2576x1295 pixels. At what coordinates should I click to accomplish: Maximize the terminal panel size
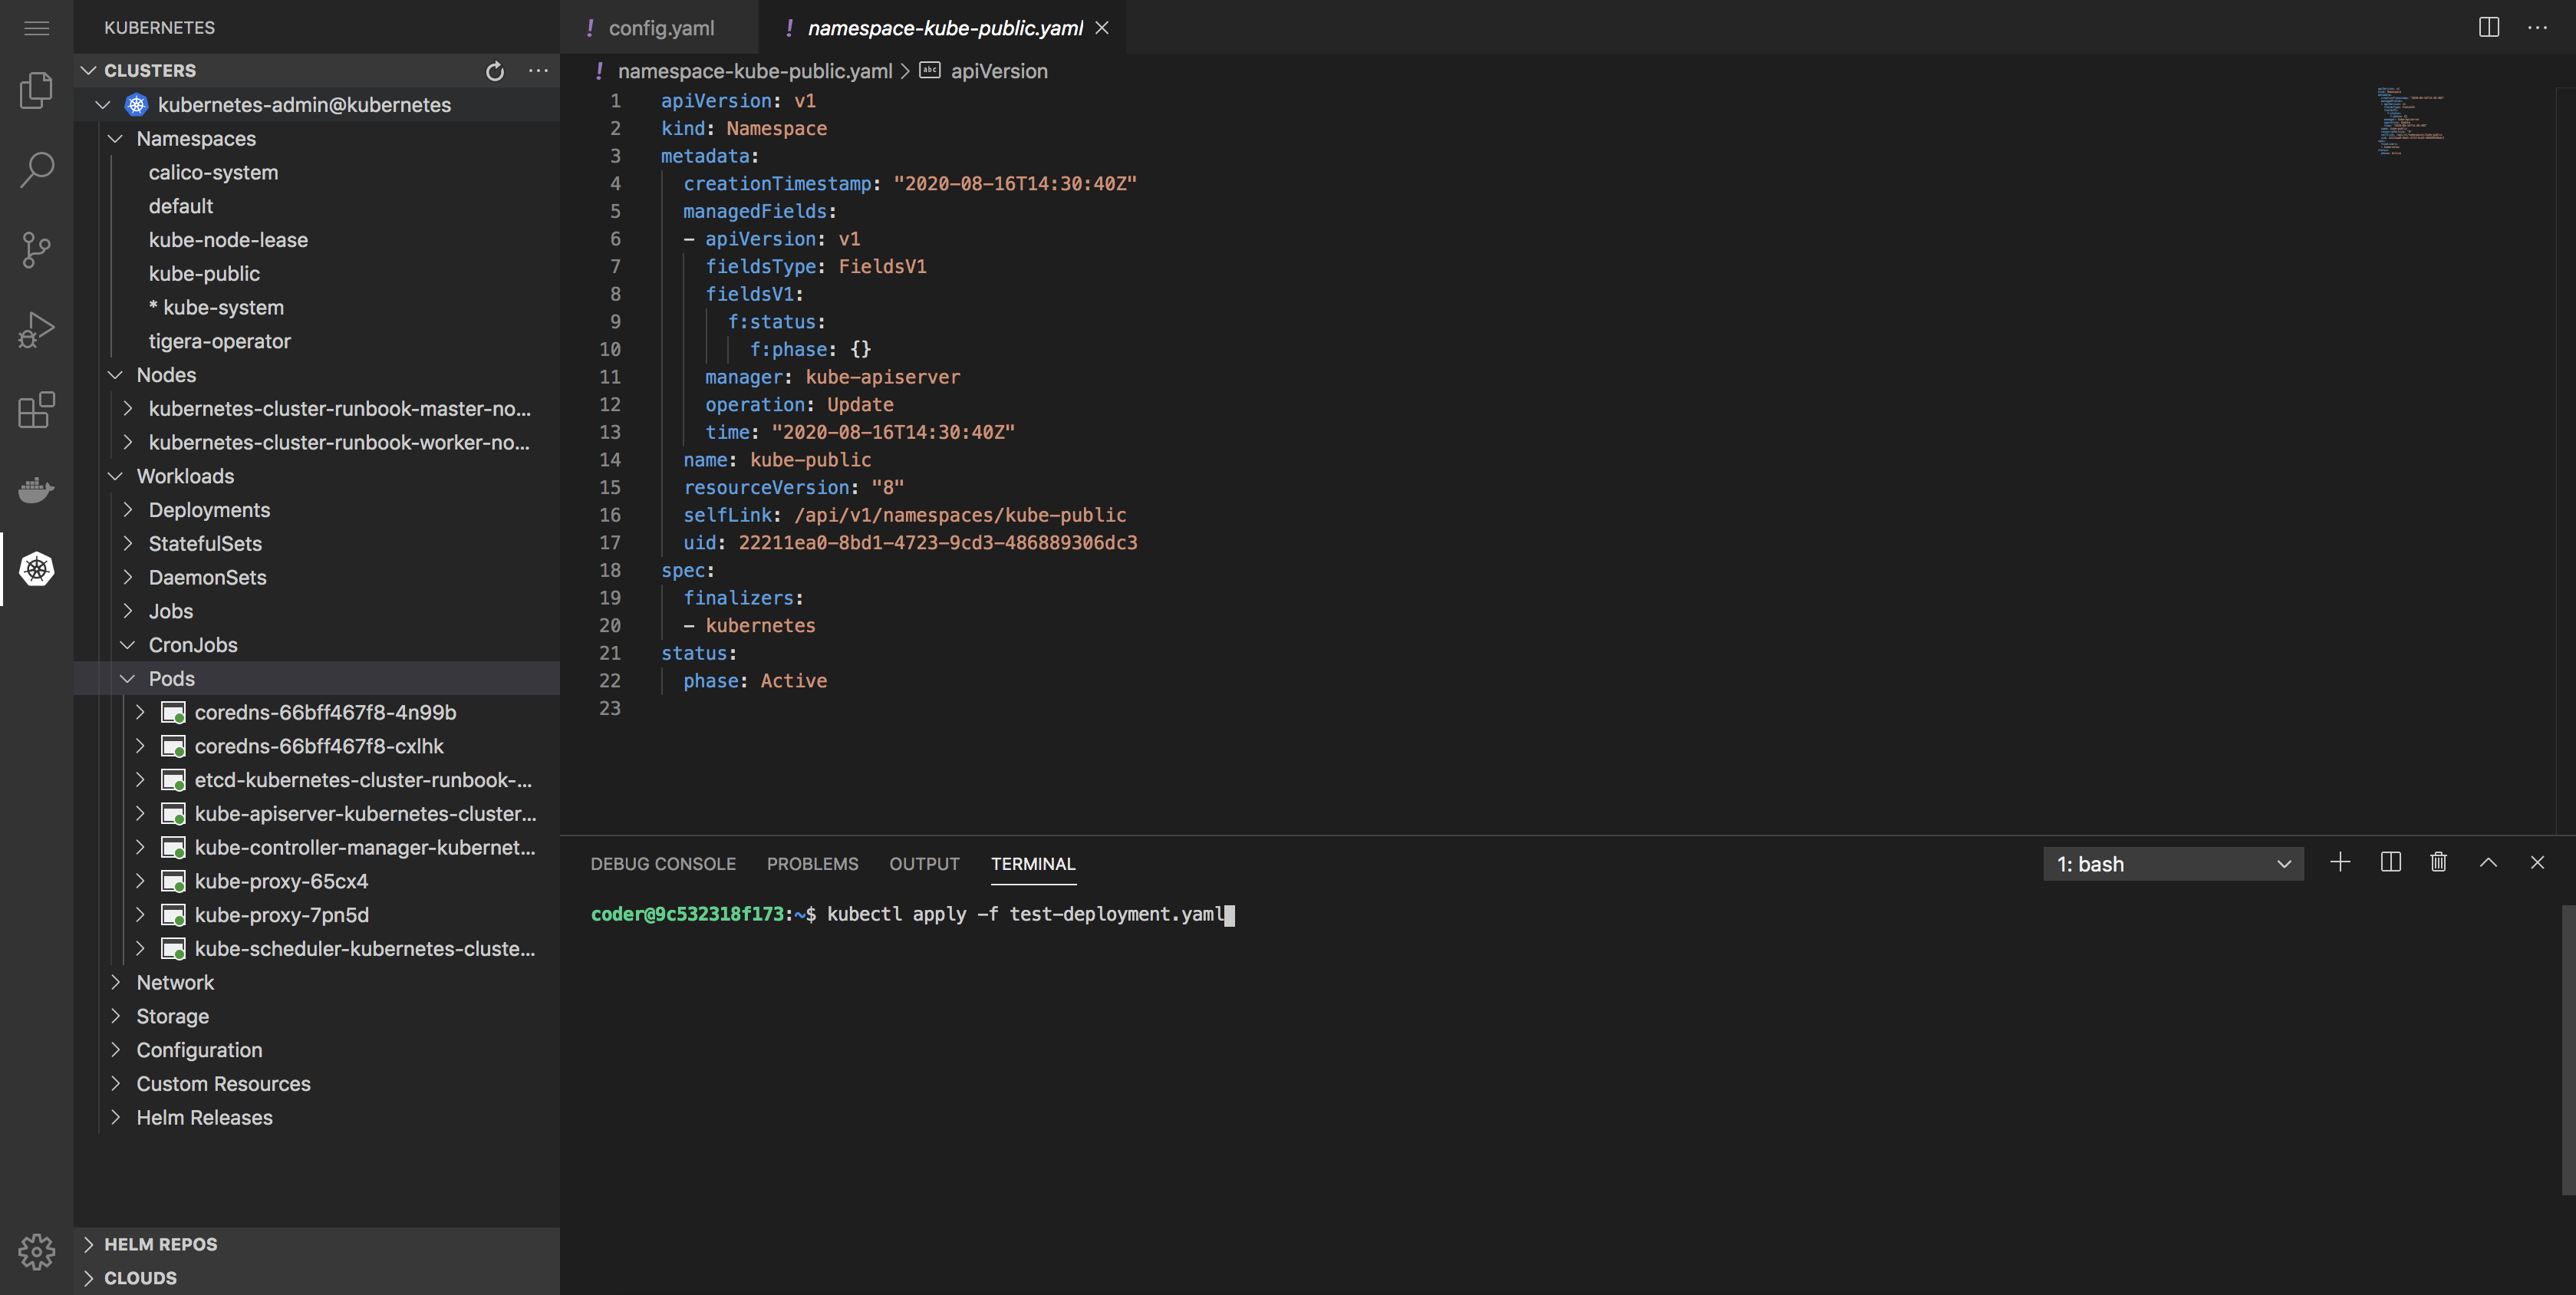click(x=2488, y=862)
